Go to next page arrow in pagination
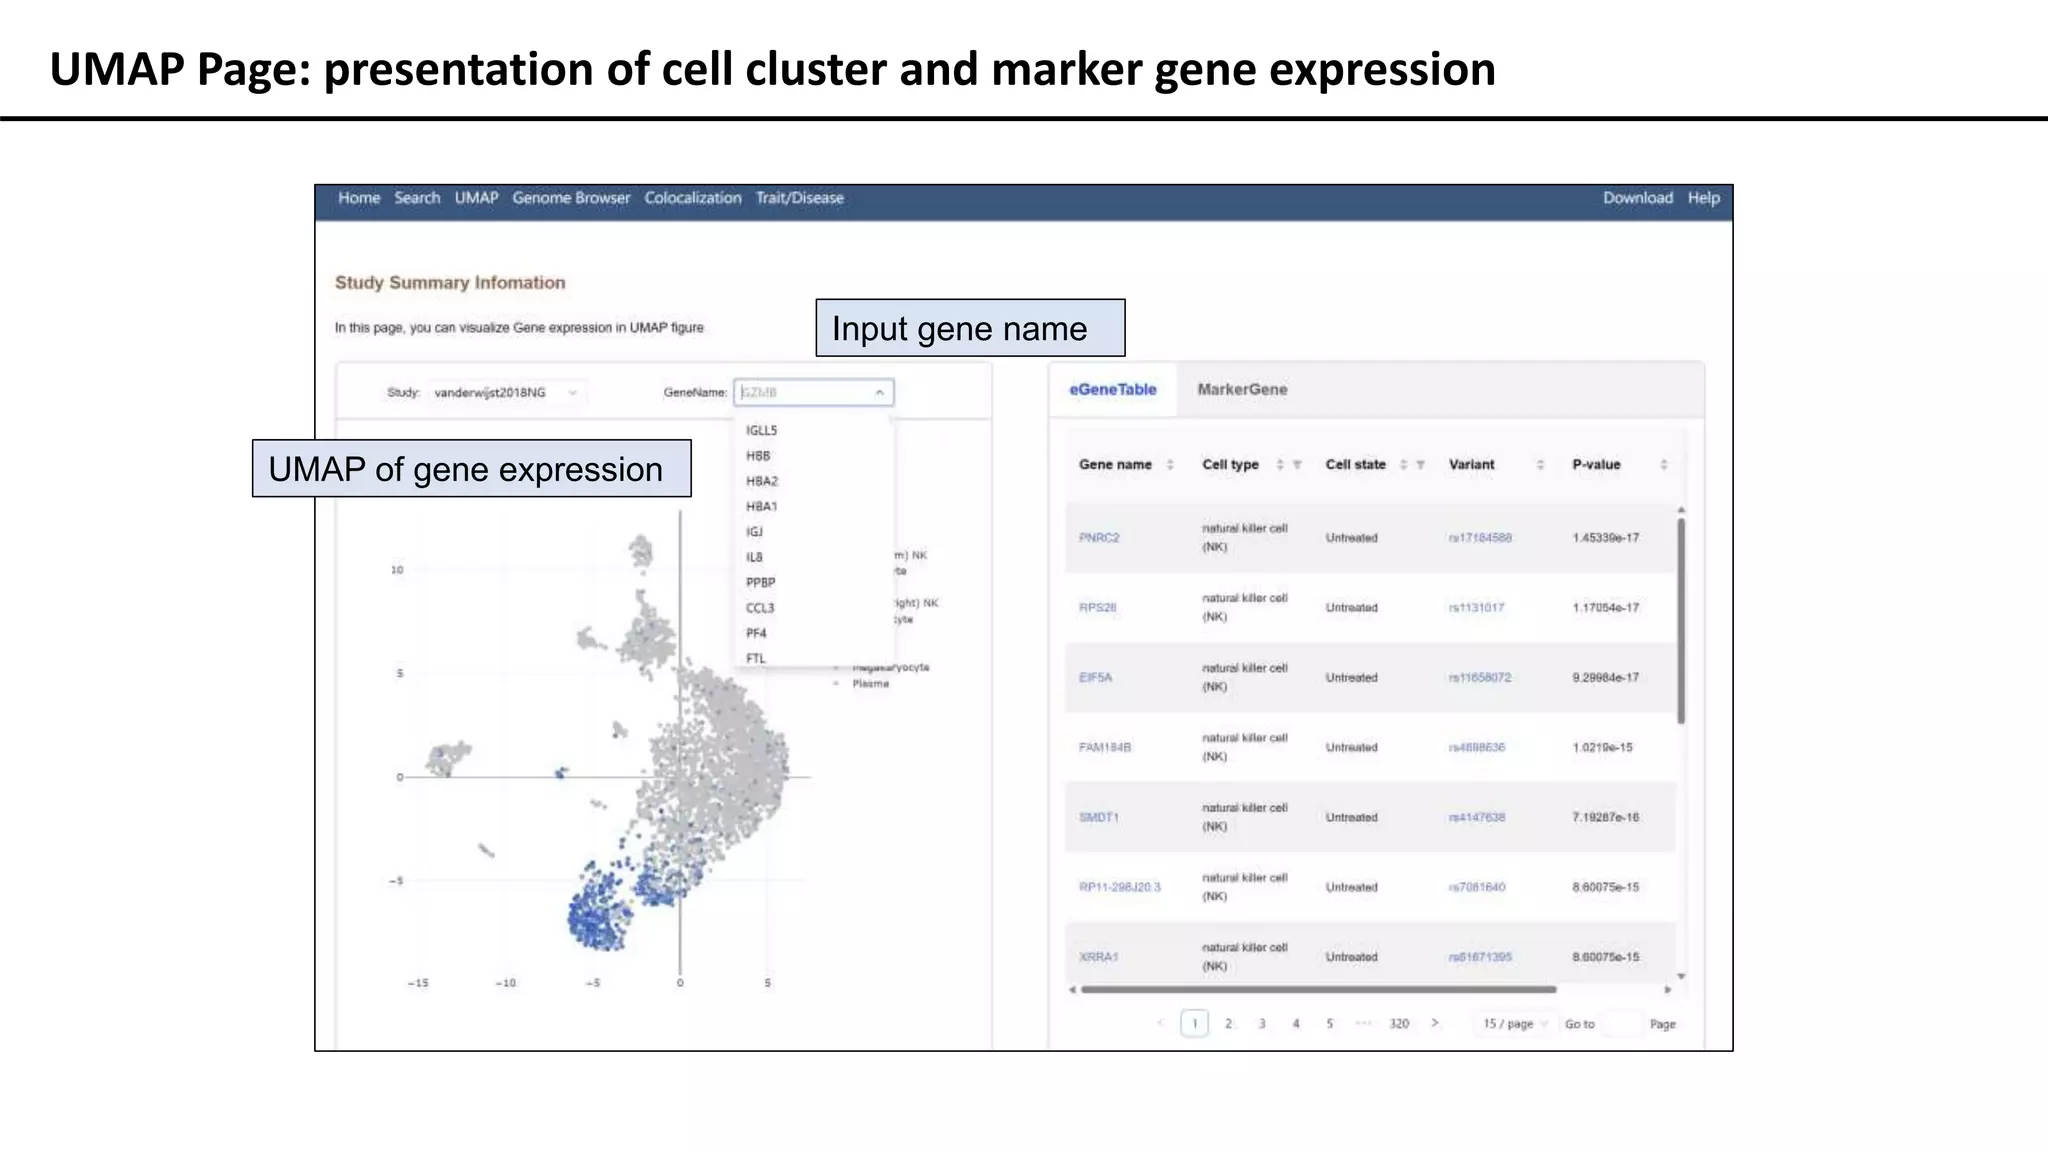This screenshot has height=1152, width=2048. [x=1435, y=1023]
